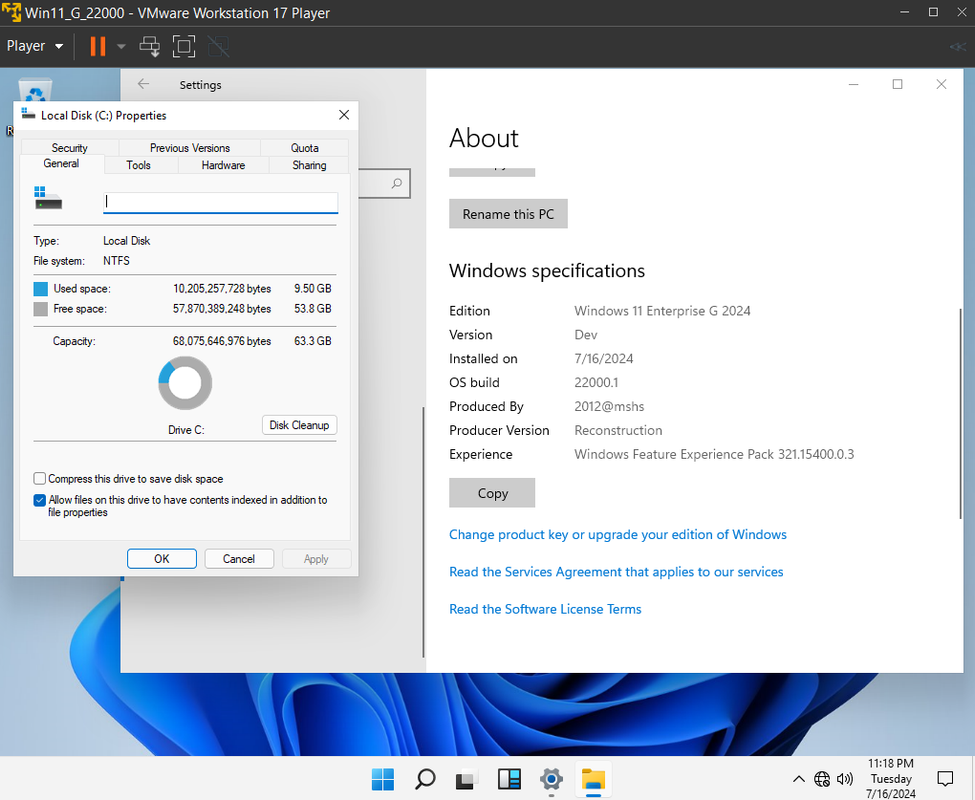Image resolution: width=975 pixels, height=800 pixels.
Task: Launch Disk Cleanup
Action: [x=299, y=425]
